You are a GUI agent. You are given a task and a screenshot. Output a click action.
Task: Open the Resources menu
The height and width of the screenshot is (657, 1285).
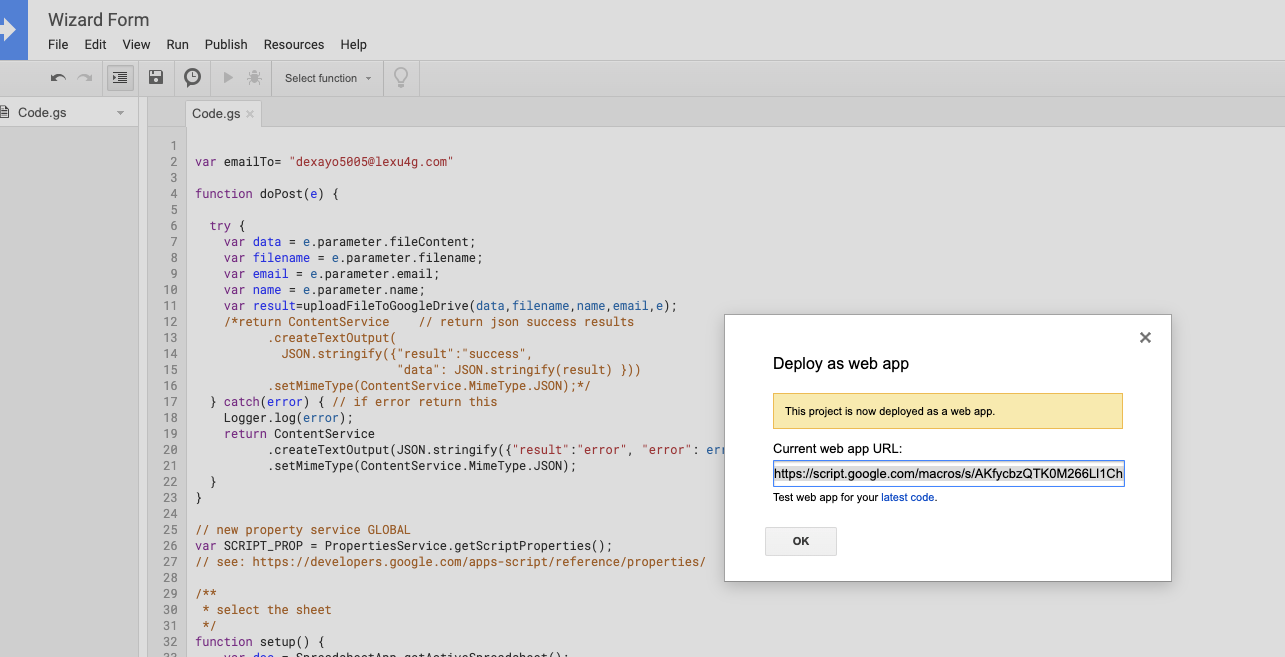(294, 44)
